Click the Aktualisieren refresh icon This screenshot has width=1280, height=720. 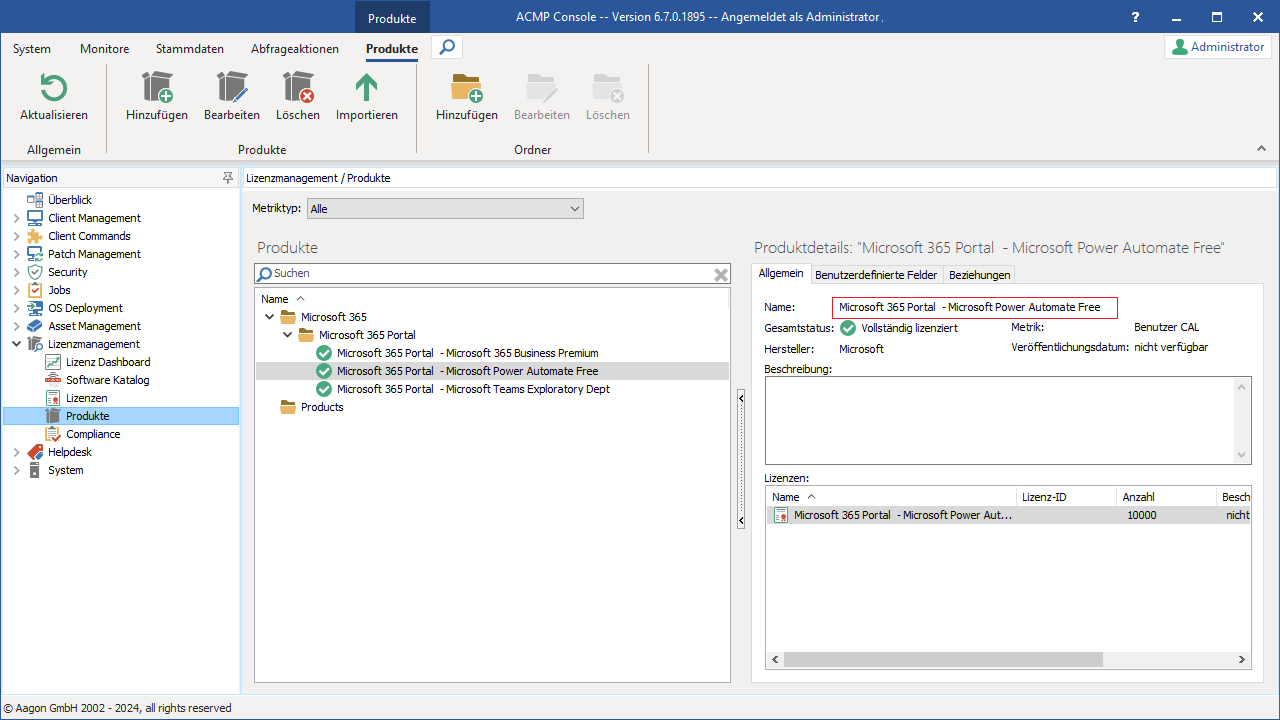point(53,89)
